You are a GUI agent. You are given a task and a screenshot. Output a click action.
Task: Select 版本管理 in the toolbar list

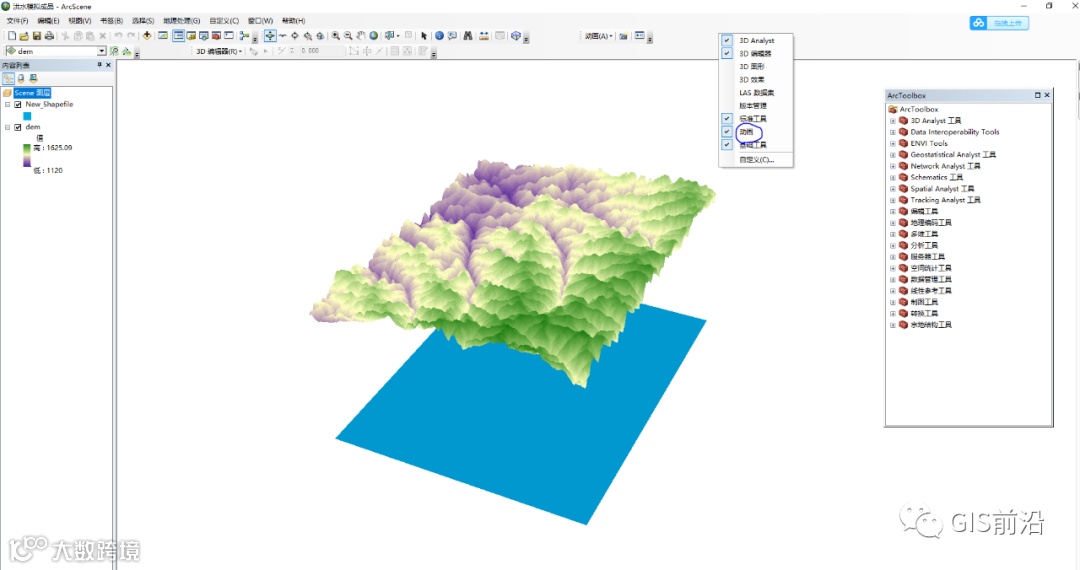coord(753,106)
